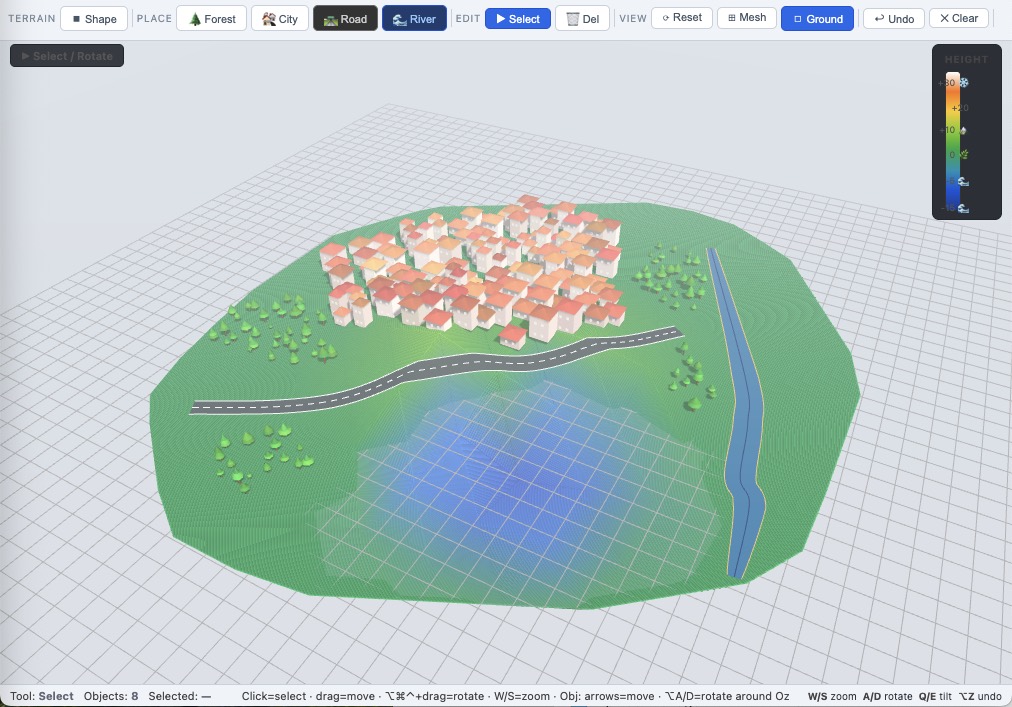Click the "Objects: 8" status text
Screen dimensions: 1012x707
click(111, 696)
